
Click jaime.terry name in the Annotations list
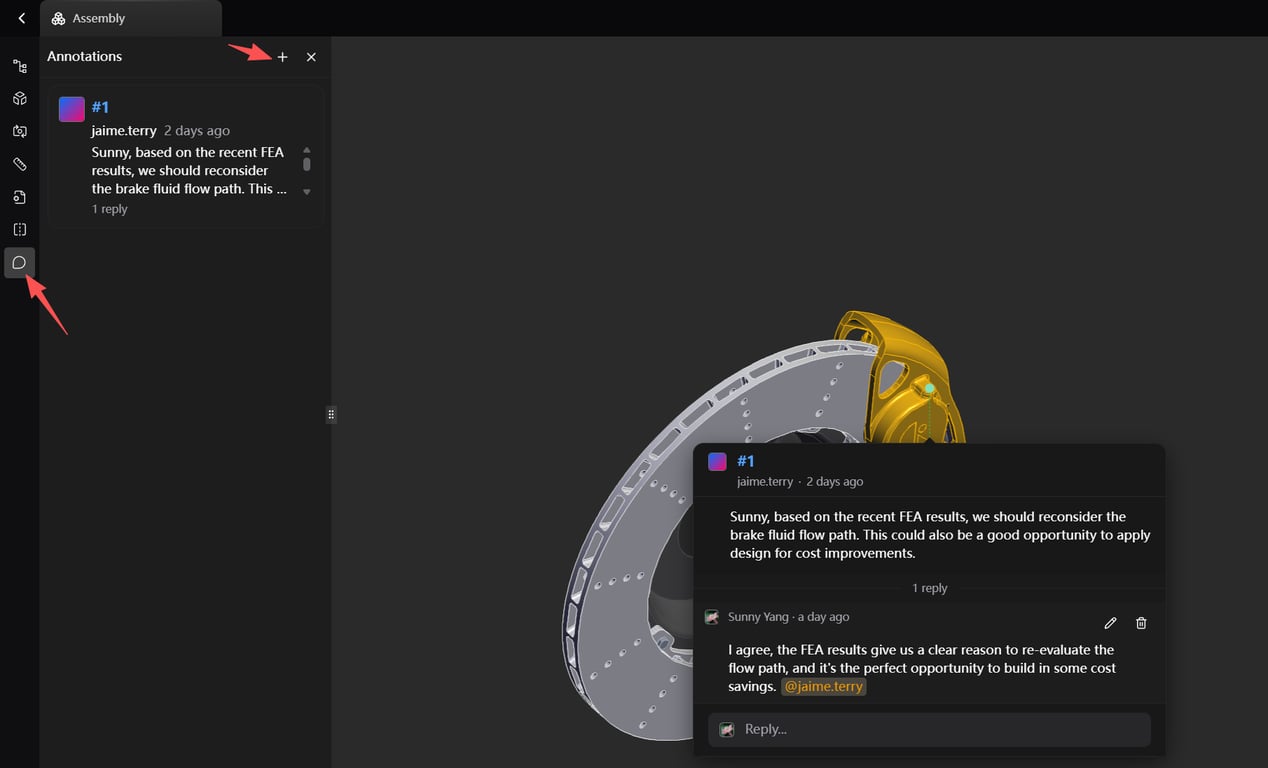coord(124,130)
